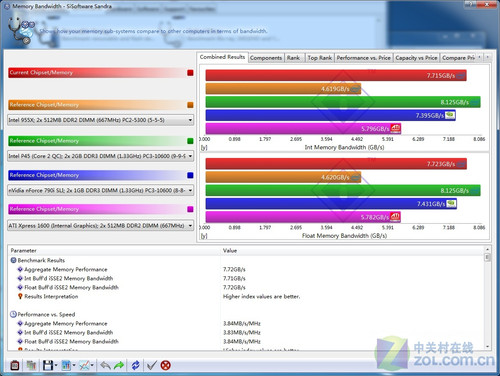
Task: Toggle the orange Reference Chipset/Memory checkbox
Action: tap(190, 105)
